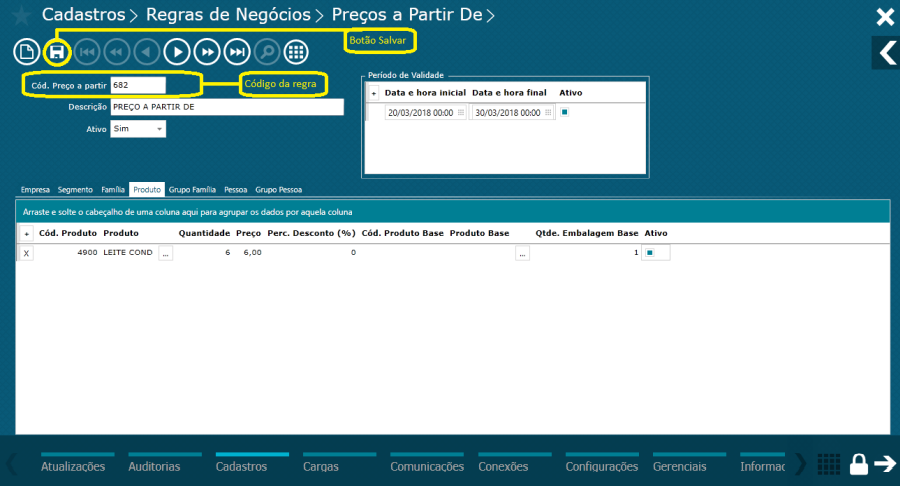This screenshot has width=900, height=486.
Task: Click the product code cell 4900
Action: point(87,252)
